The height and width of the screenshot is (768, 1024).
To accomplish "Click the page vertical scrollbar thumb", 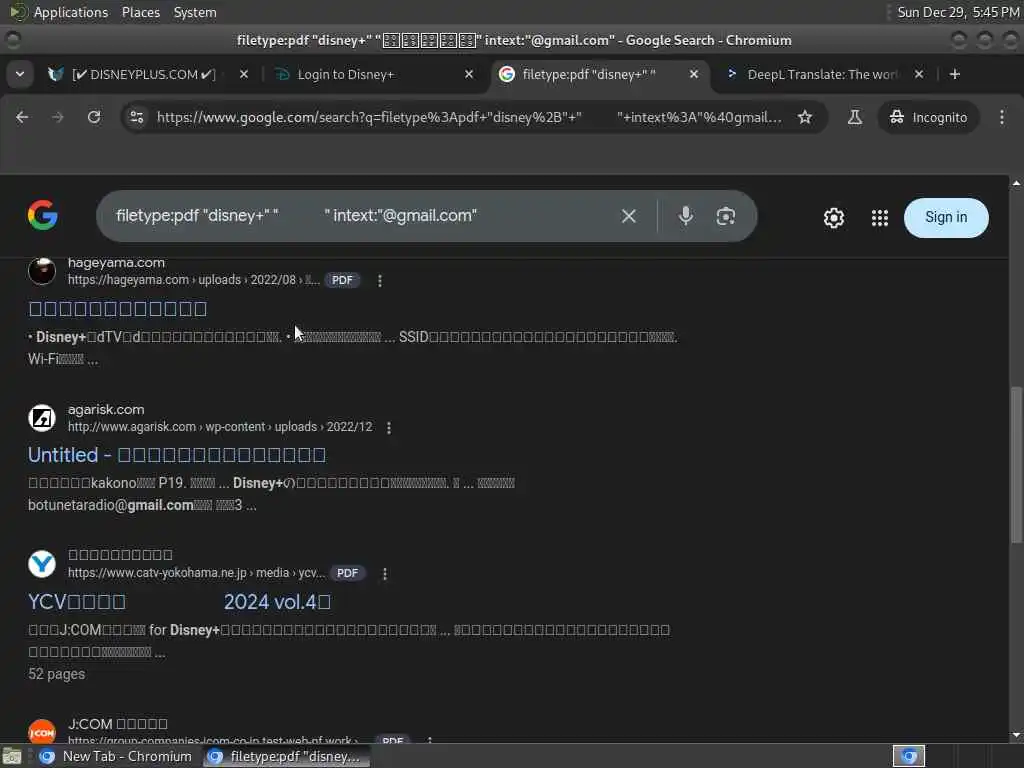I will point(1016,464).
